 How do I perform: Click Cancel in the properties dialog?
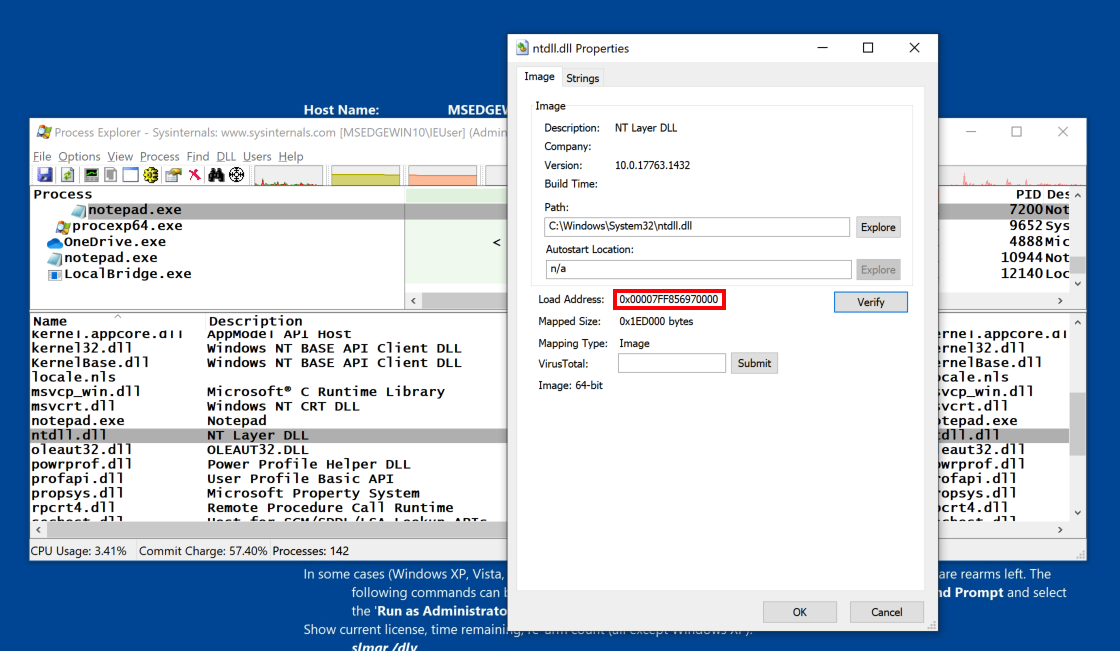[x=886, y=612]
